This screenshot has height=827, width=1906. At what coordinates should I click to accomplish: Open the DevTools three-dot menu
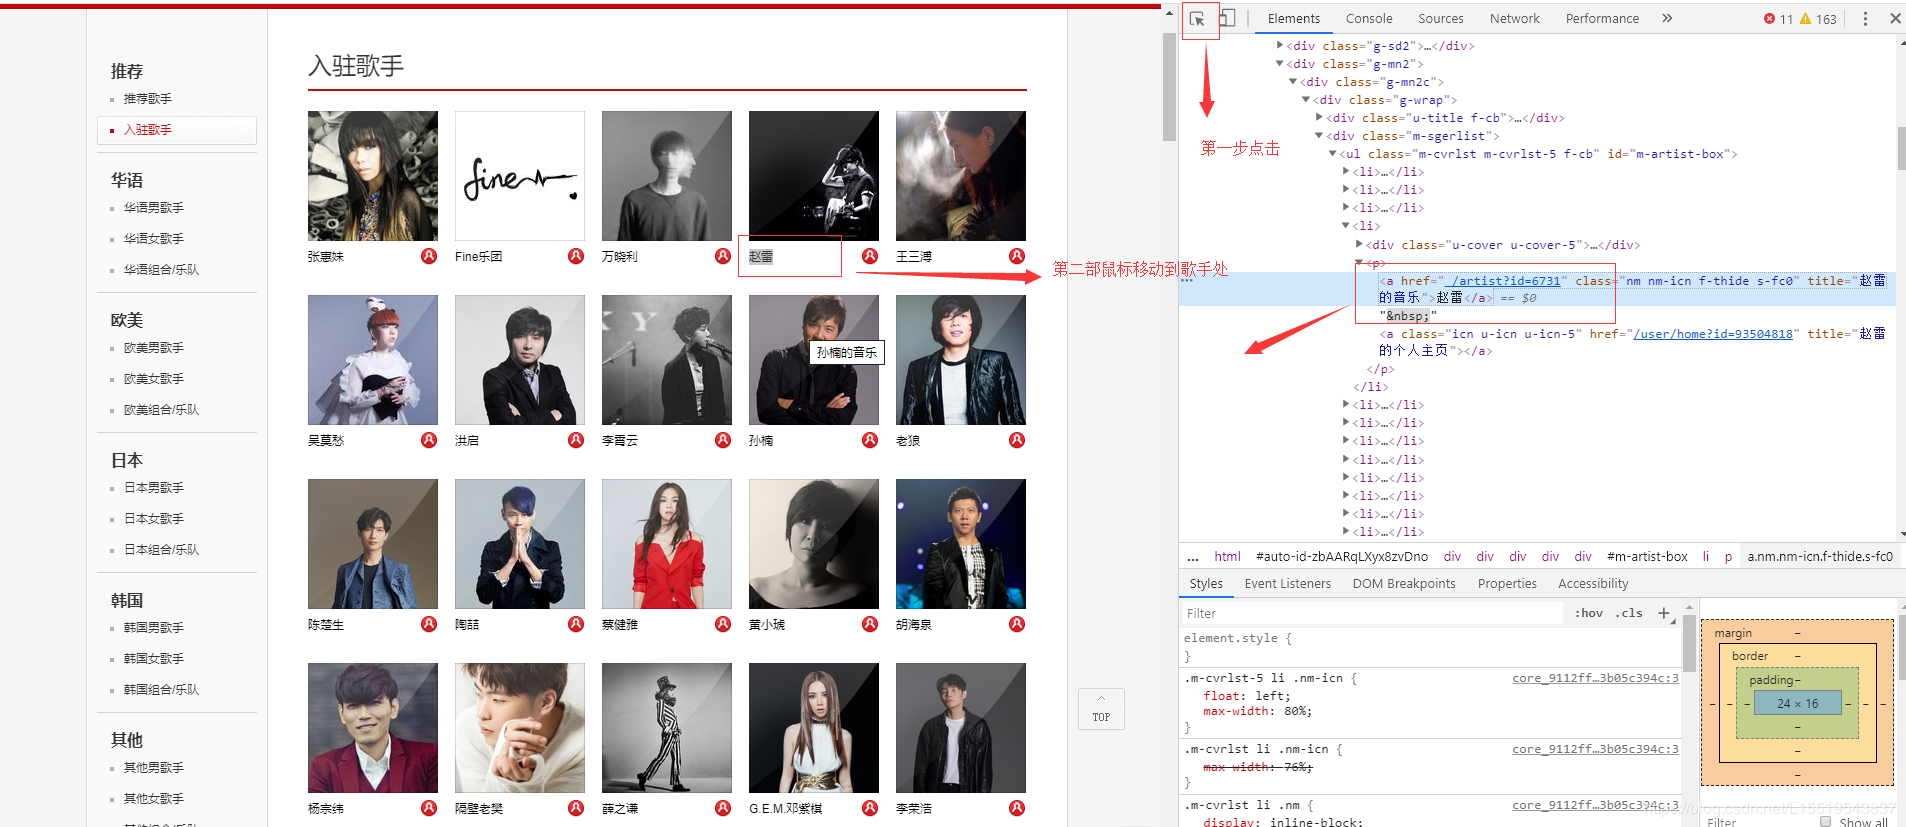click(1865, 18)
